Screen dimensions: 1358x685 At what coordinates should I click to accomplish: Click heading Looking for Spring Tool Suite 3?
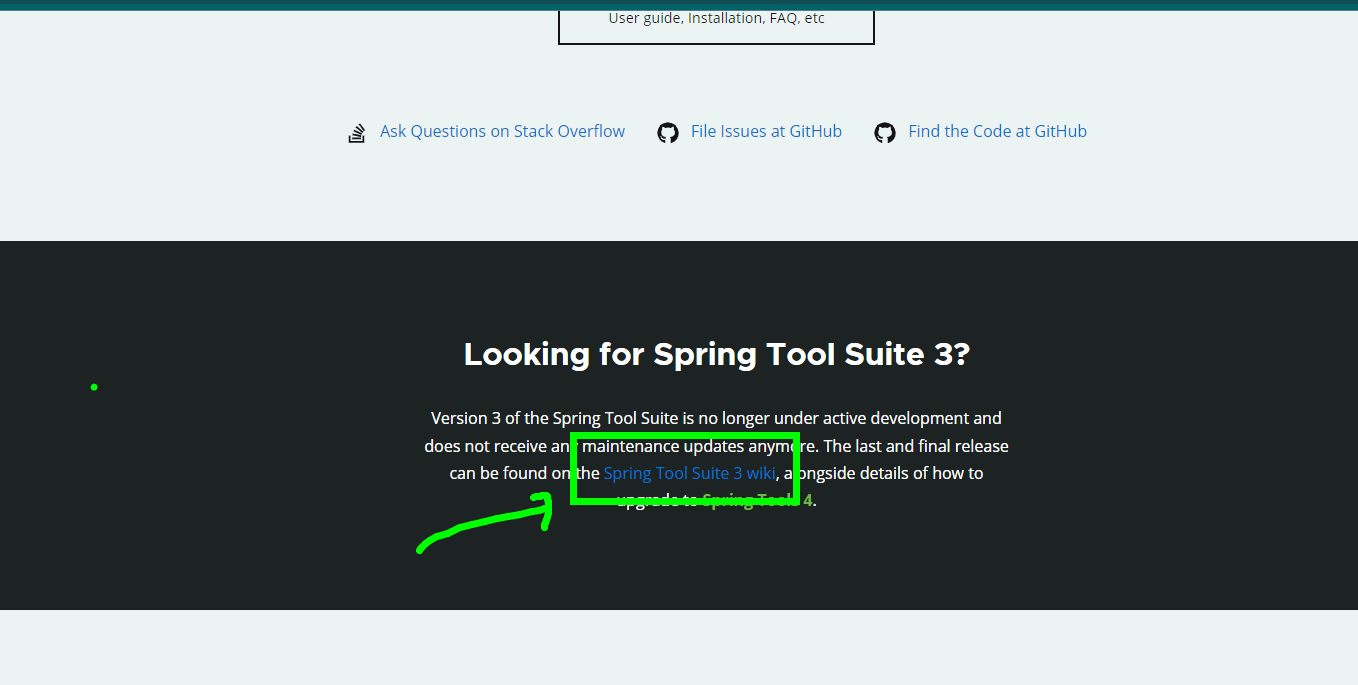pos(717,354)
